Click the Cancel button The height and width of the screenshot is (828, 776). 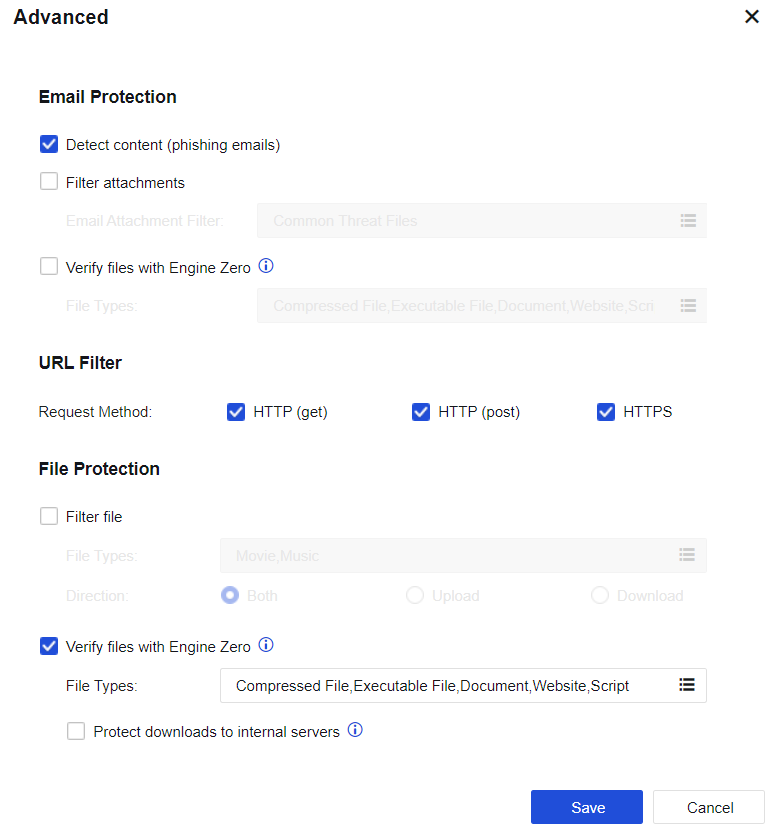[x=709, y=807]
